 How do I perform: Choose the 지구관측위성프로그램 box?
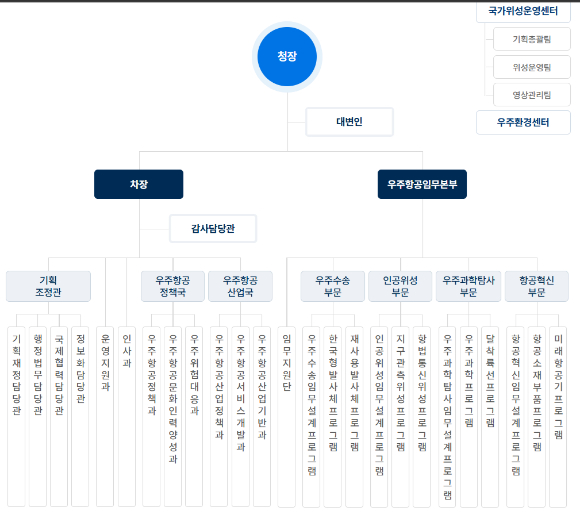pos(401,417)
